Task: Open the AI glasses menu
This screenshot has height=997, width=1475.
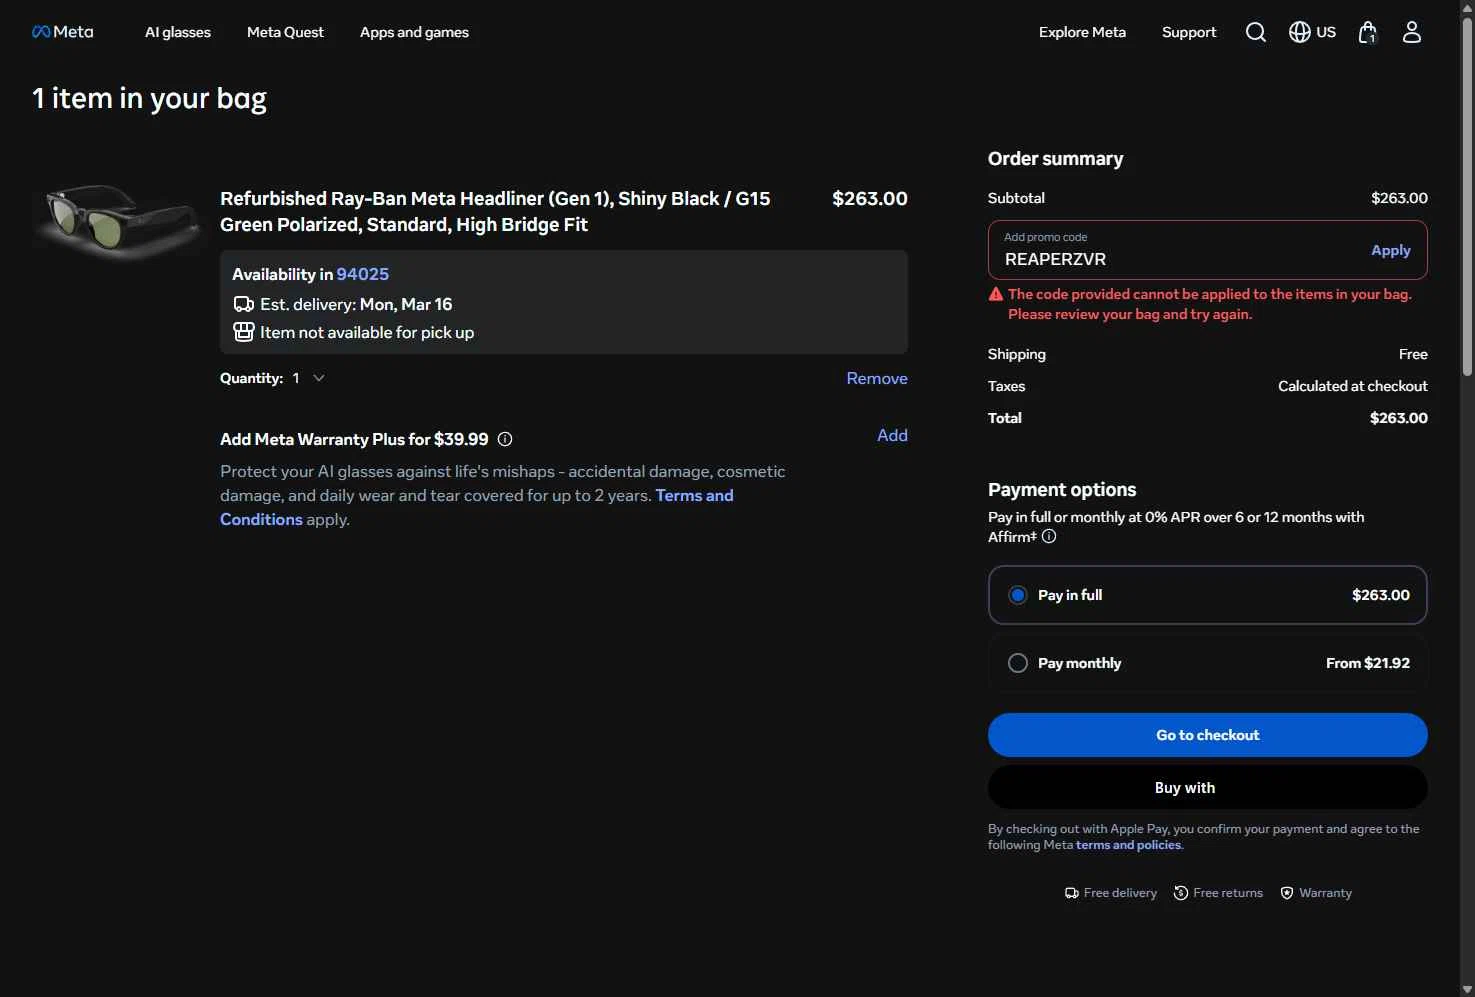Action: [x=178, y=32]
